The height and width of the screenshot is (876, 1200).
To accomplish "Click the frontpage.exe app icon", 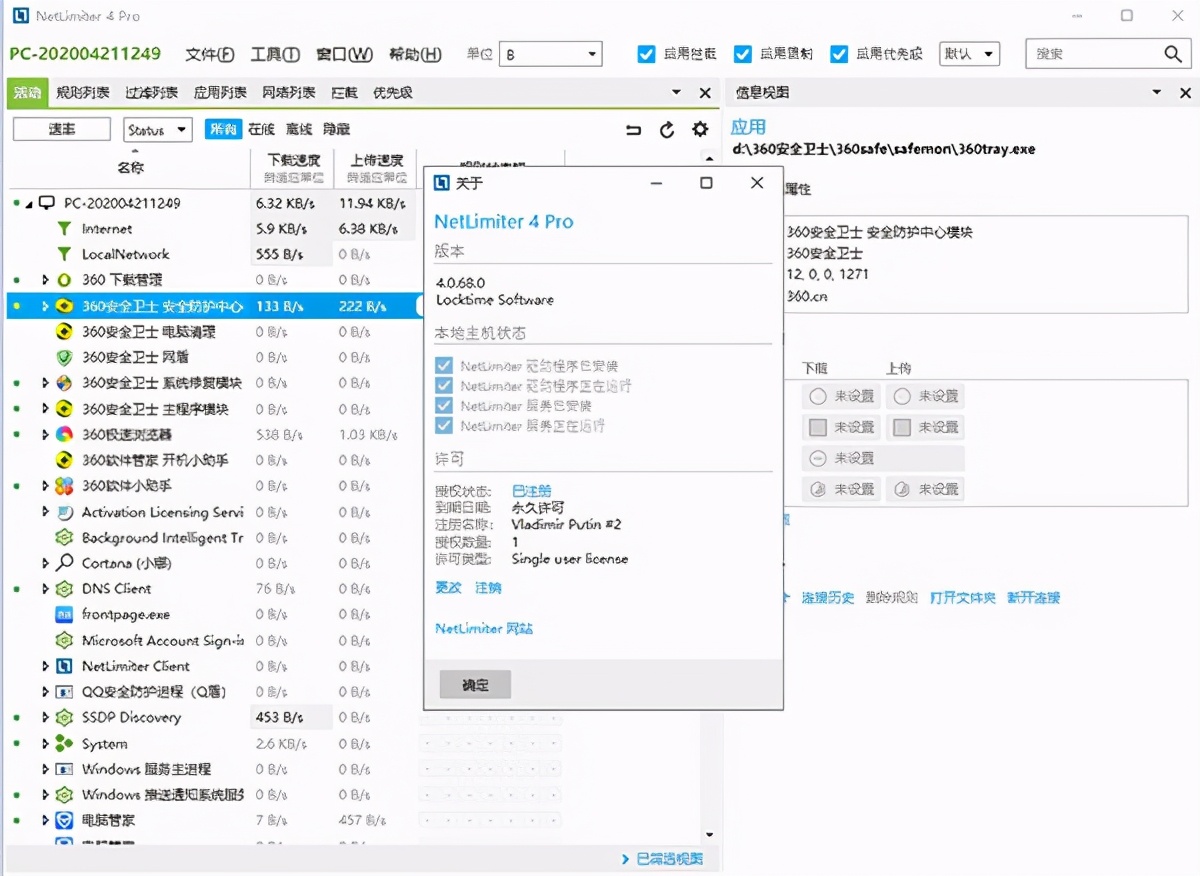I will tap(64, 615).
